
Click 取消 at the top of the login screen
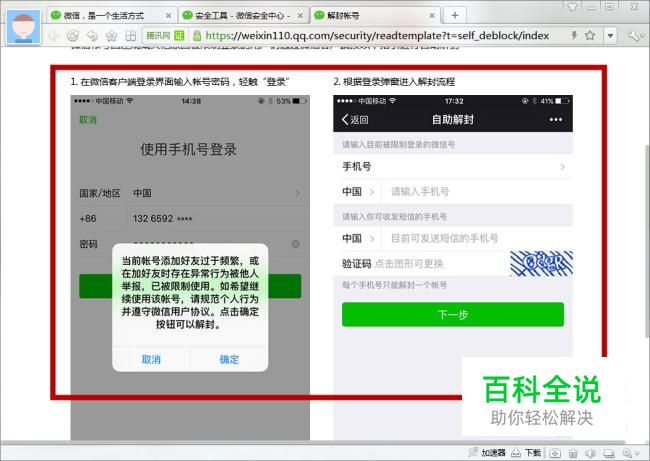[x=88, y=120]
